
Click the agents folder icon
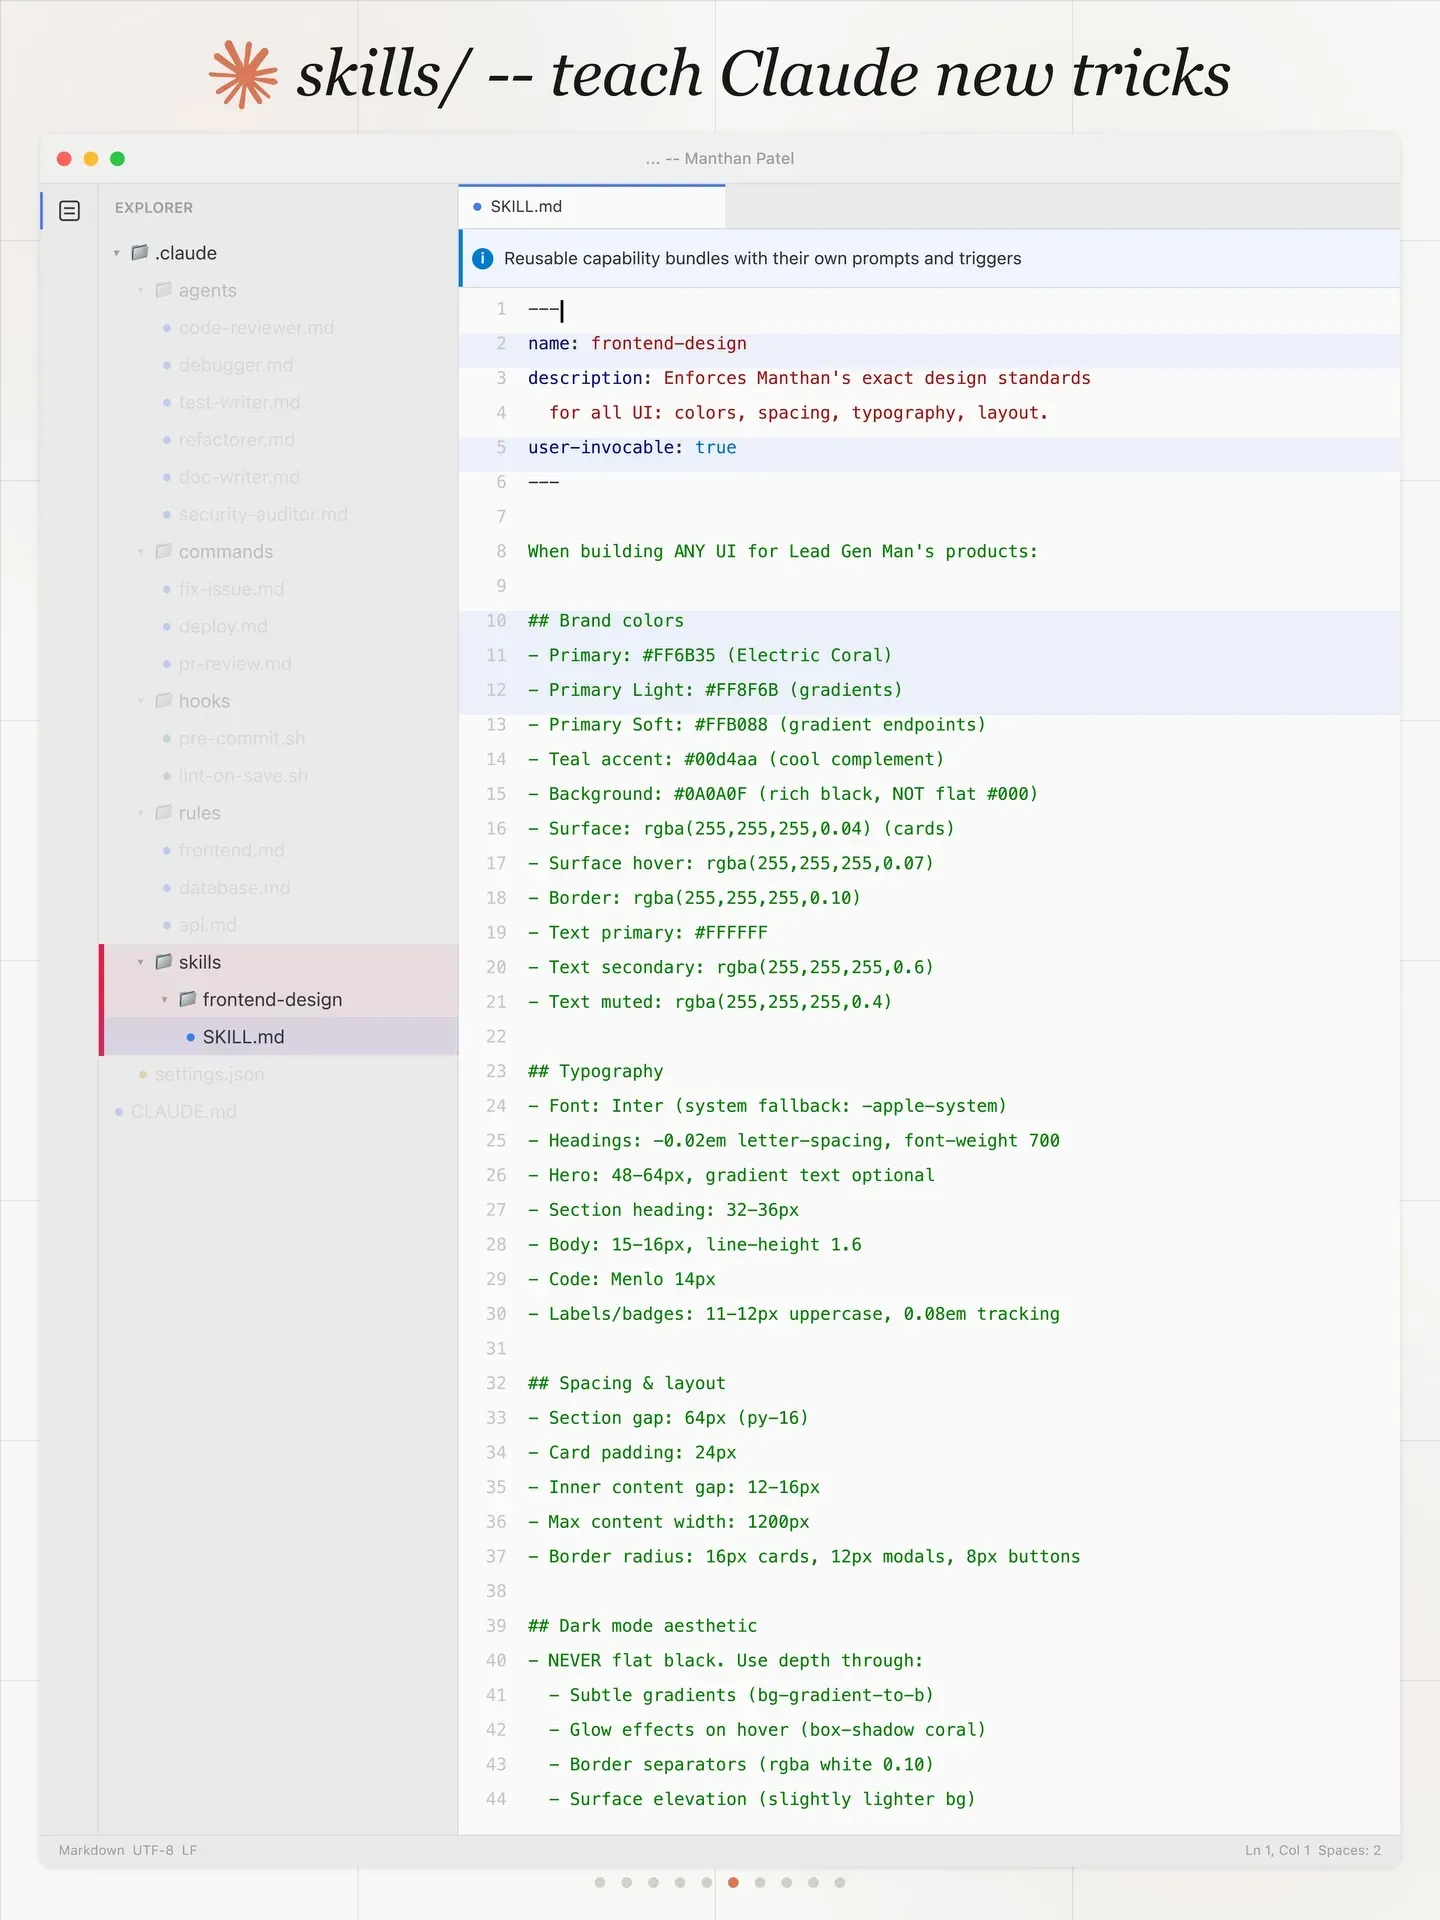click(164, 290)
